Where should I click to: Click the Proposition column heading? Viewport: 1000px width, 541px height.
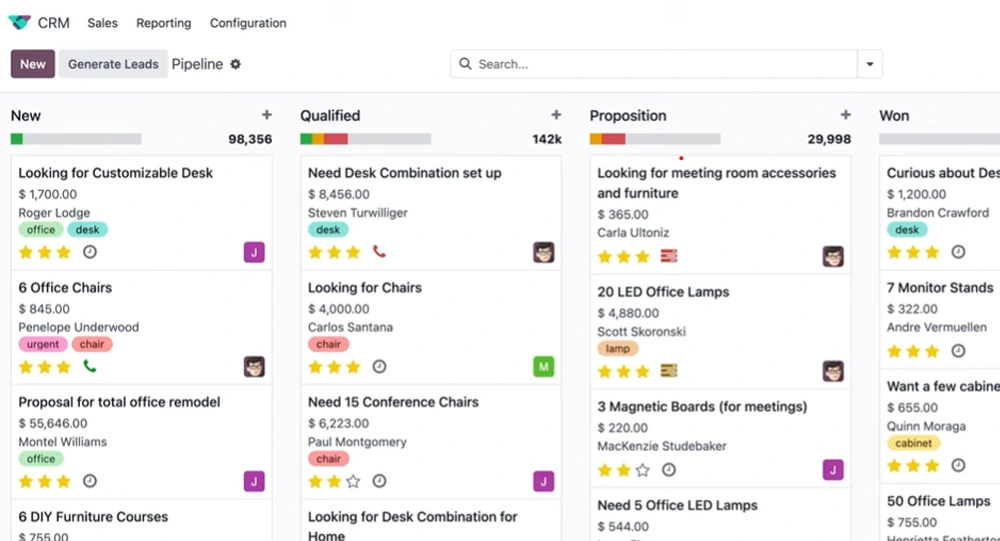pos(628,115)
